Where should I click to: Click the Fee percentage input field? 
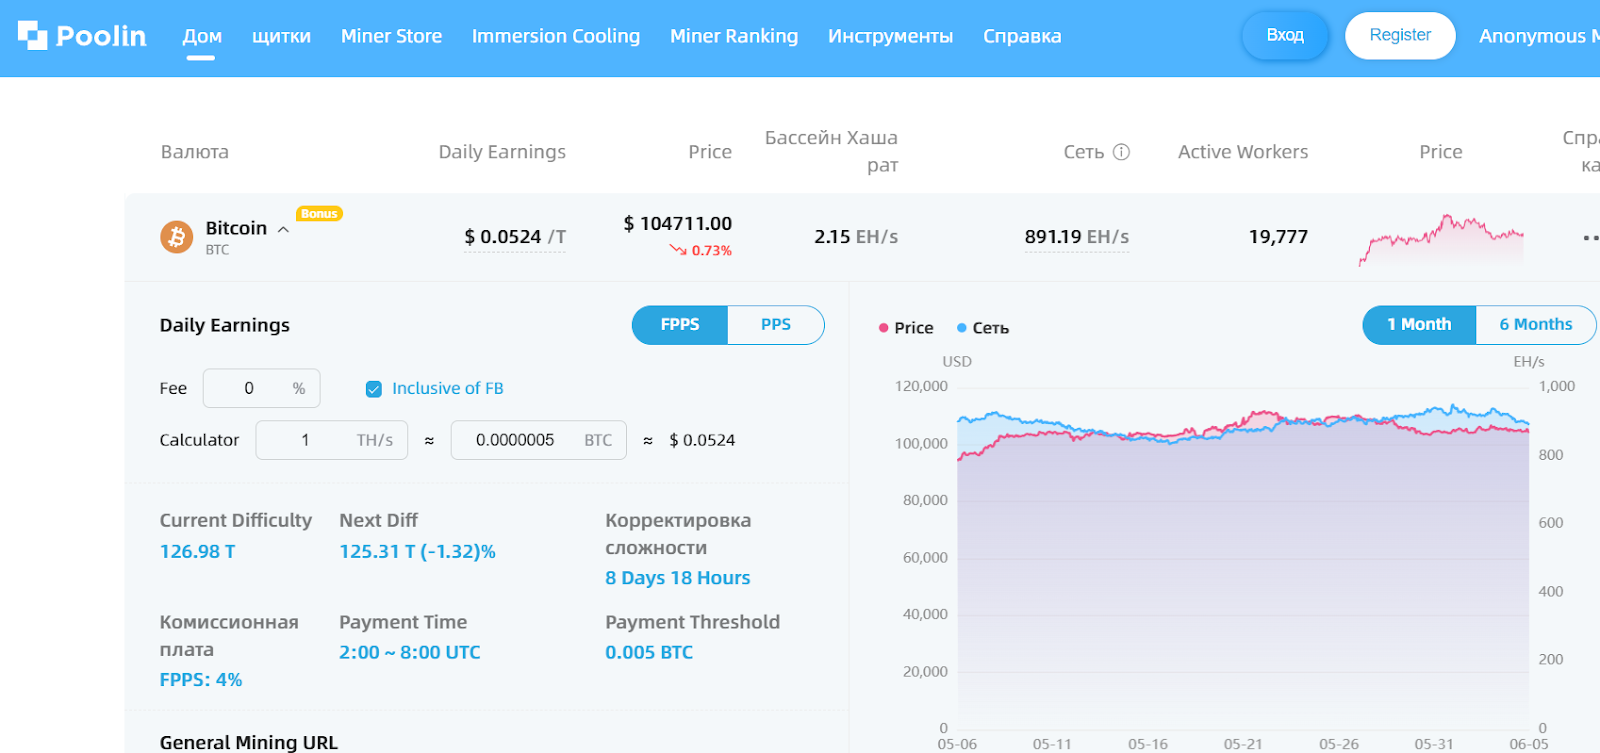pos(250,388)
